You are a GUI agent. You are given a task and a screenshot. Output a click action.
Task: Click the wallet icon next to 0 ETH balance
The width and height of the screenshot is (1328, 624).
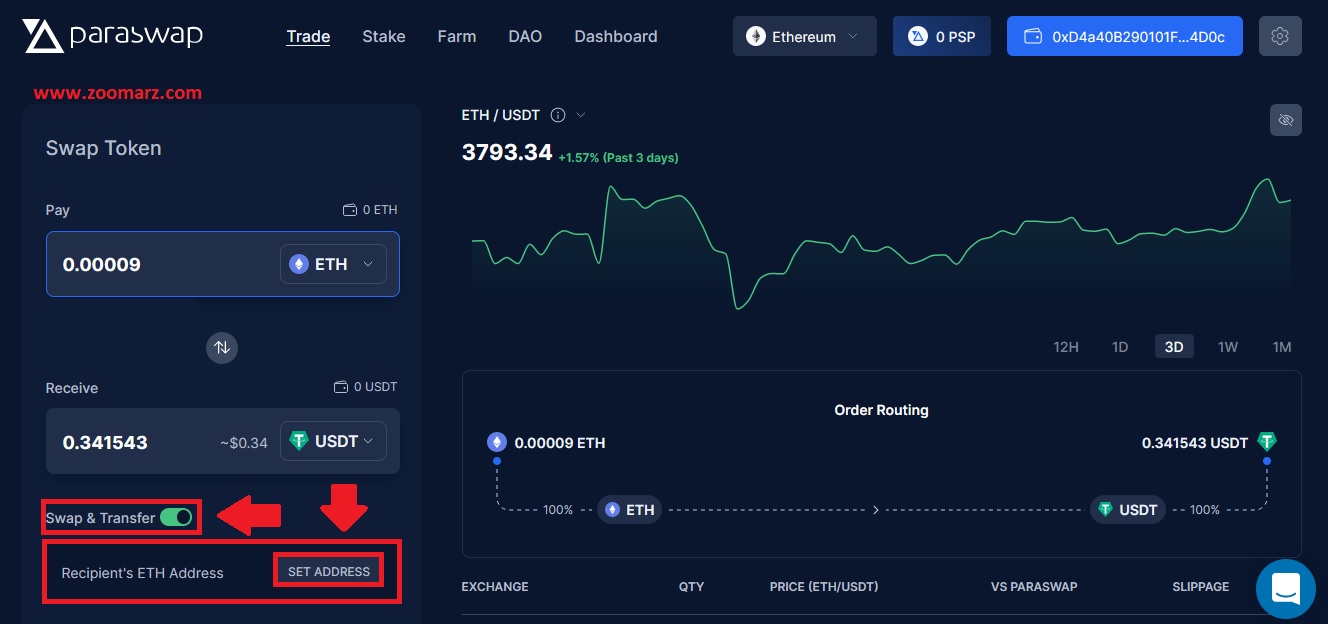350,210
